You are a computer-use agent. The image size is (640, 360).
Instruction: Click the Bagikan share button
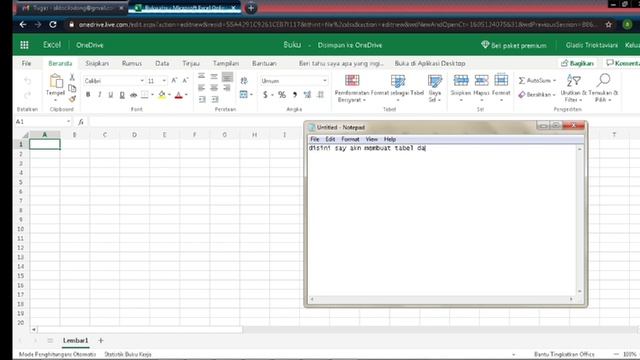pyautogui.click(x=577, y=63)
